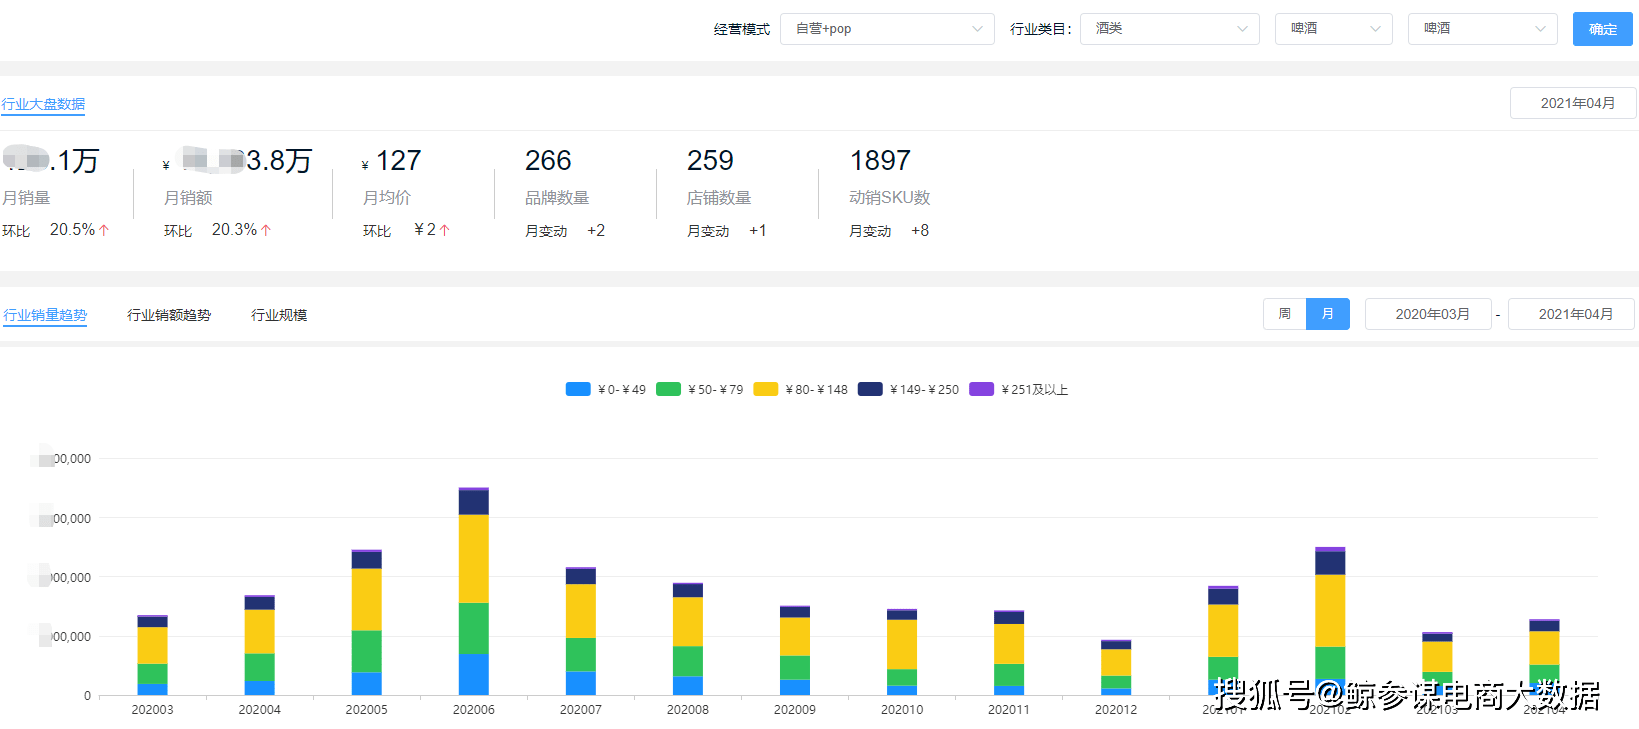
Task: Toggle the ¥80-¥148 legend series
Action: (801, 389)
